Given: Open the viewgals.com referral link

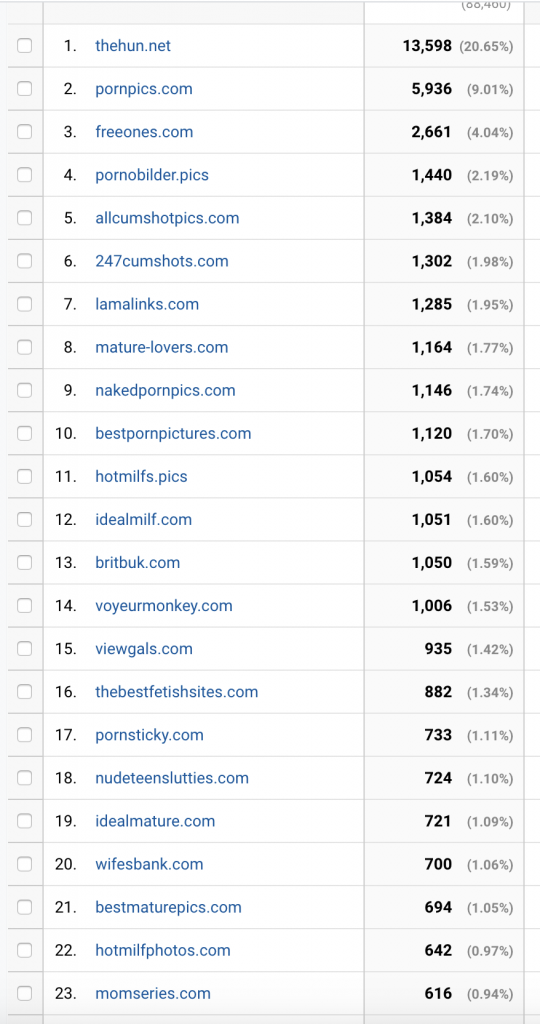Looking at the screenshot, I should pos(144,649).
